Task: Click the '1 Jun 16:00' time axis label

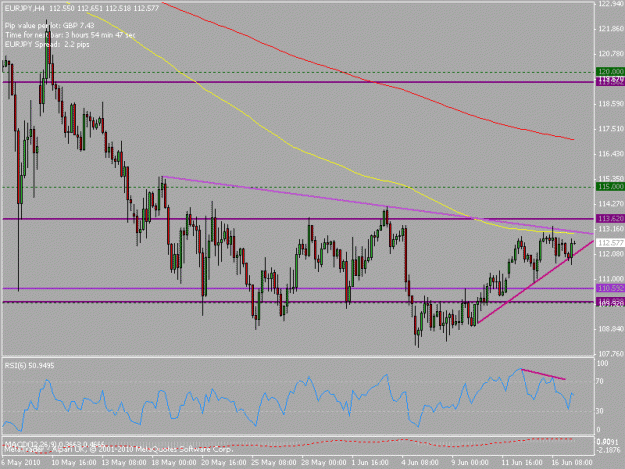Action: [x=370, y=463]
